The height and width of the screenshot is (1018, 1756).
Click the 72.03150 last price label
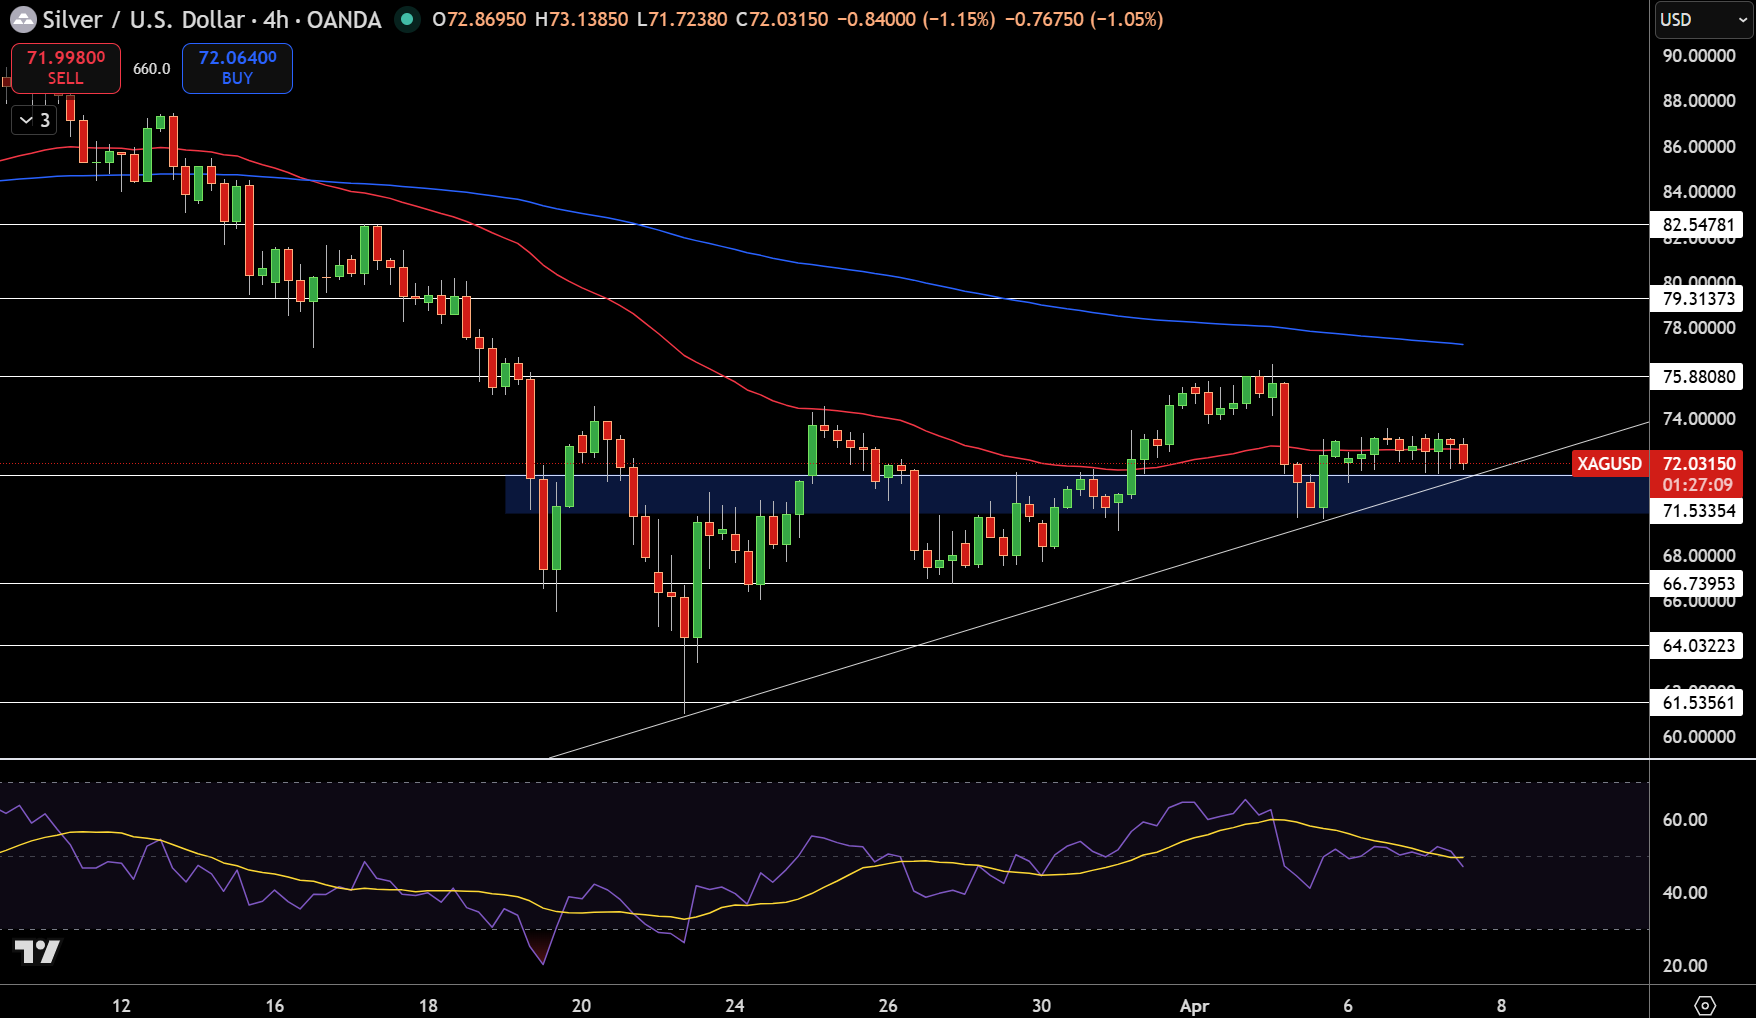(1698, 464)
